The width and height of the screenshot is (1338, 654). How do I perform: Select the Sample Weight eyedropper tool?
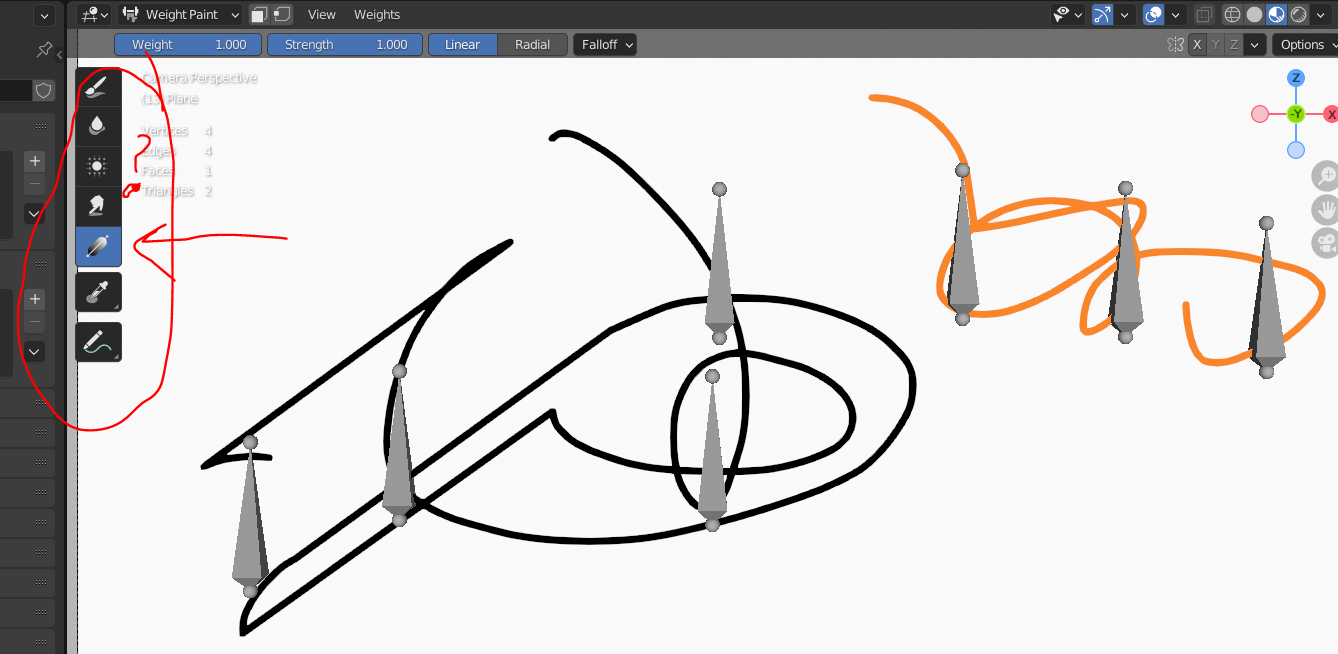pos(98,292)
